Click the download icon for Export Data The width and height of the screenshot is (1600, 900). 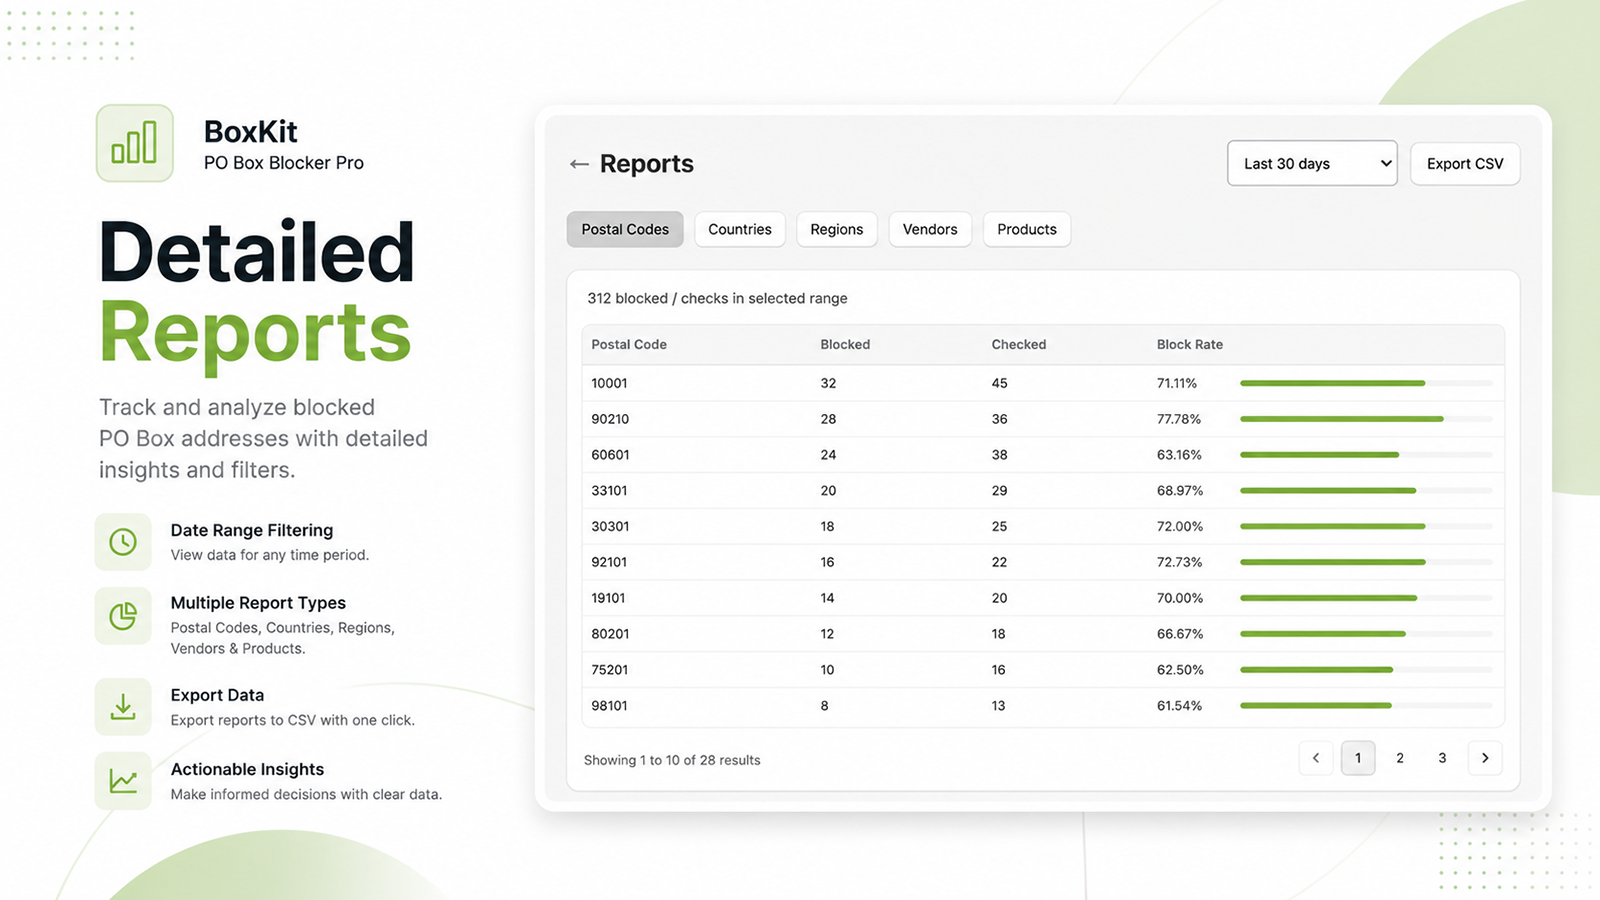[123, 707]
